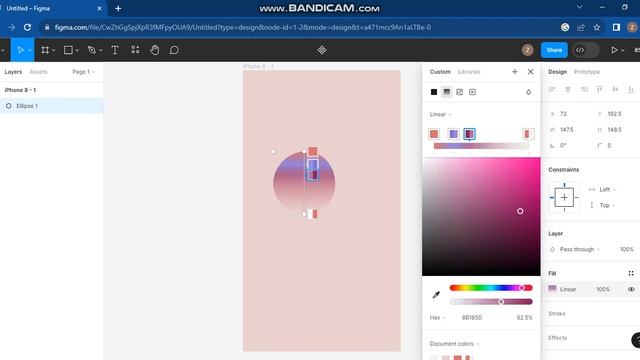Click the Present play icon

pyautogui.click(x=614, y=50)
